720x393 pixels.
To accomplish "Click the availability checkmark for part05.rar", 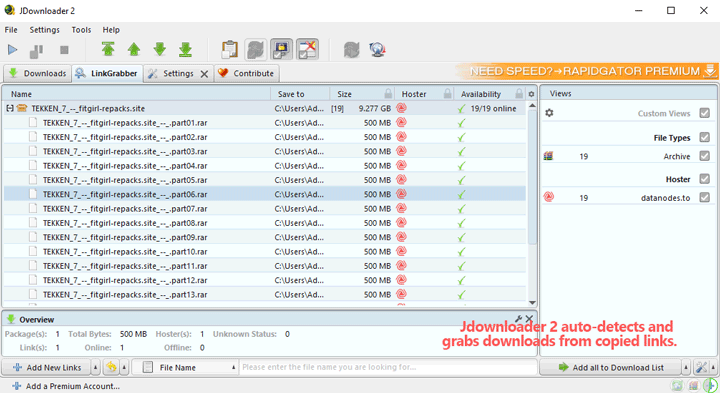I will click(461, 180).
